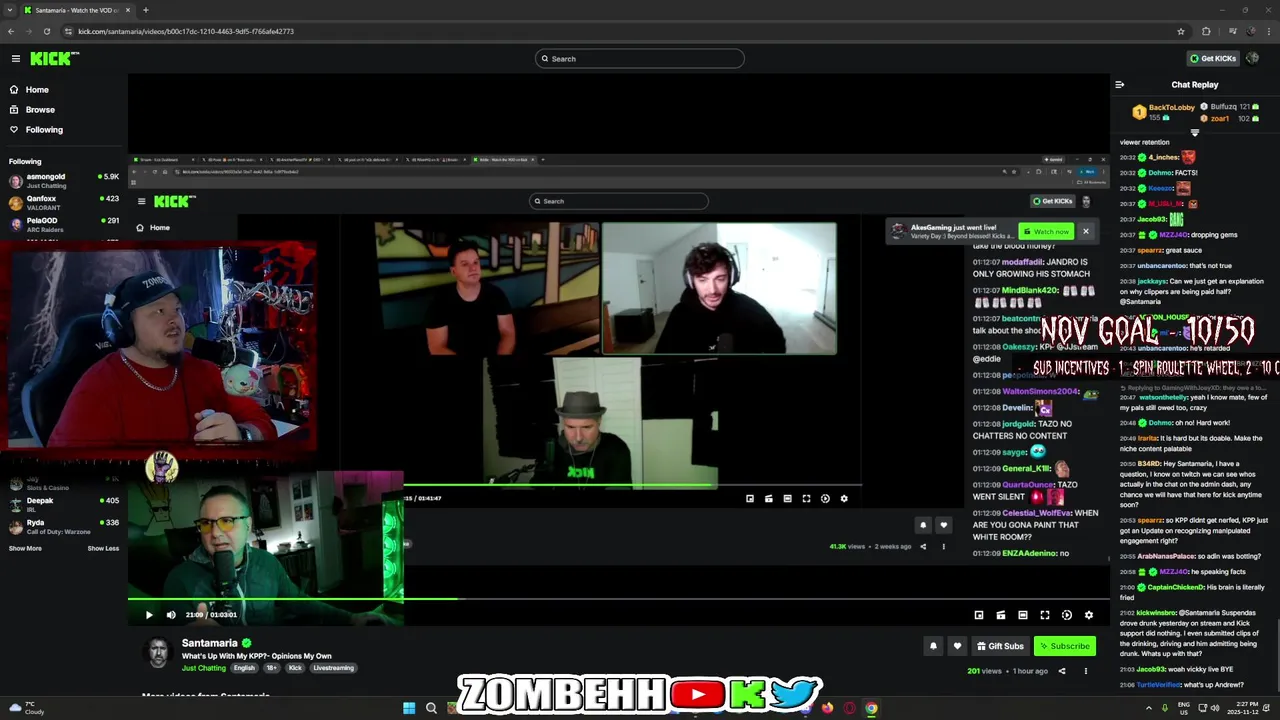The height and width of the screenshot is (720, 1280).
Task: Collapse the Chat Replay panel
Action: (1120, 85)
